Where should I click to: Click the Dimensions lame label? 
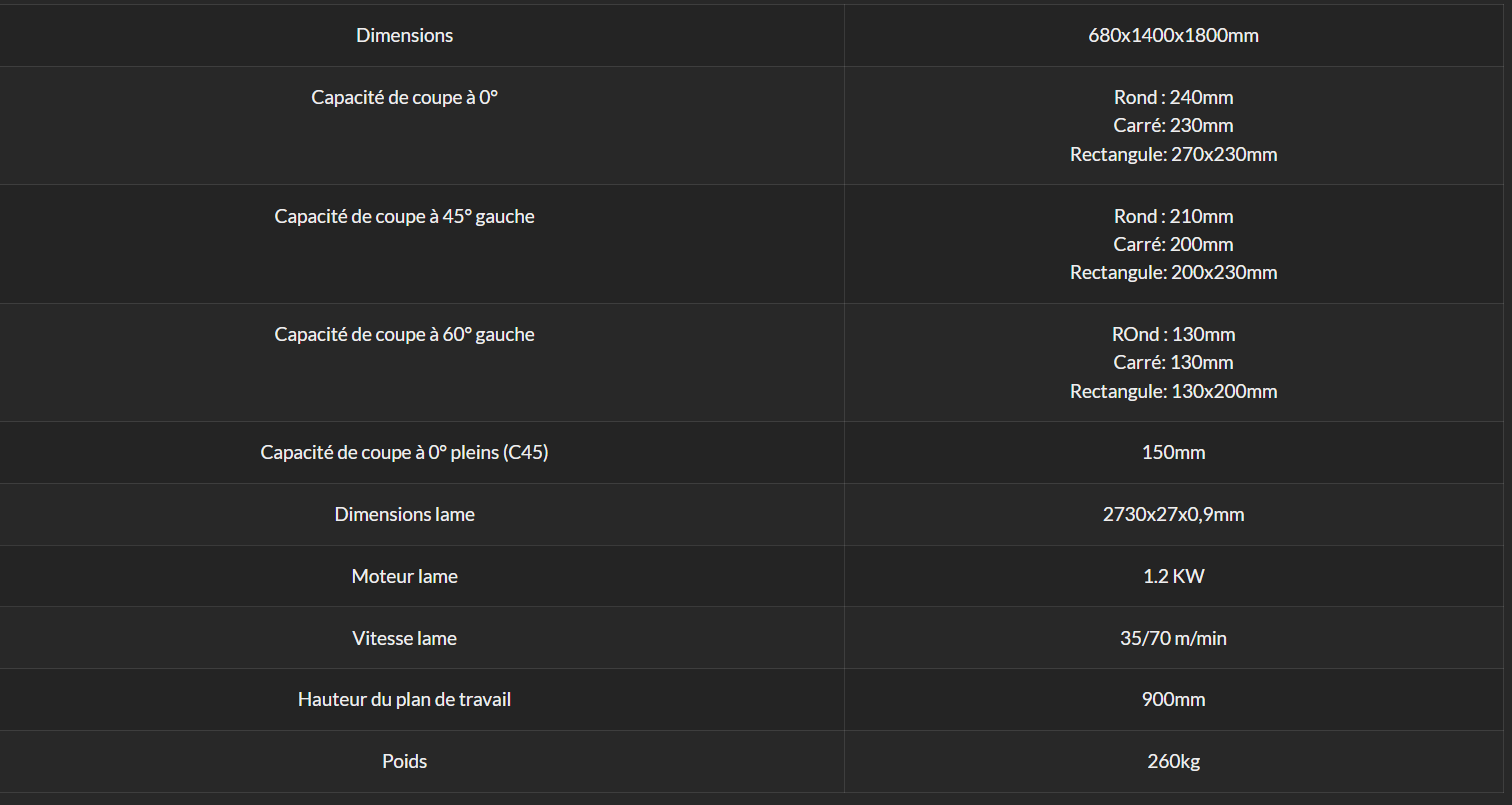[405, 515]
